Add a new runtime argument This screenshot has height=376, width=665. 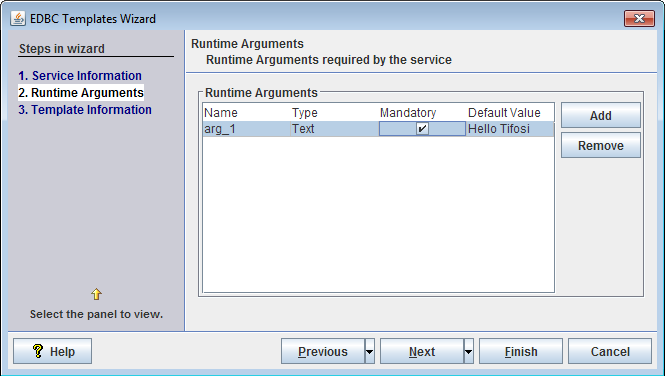point(601,115)
